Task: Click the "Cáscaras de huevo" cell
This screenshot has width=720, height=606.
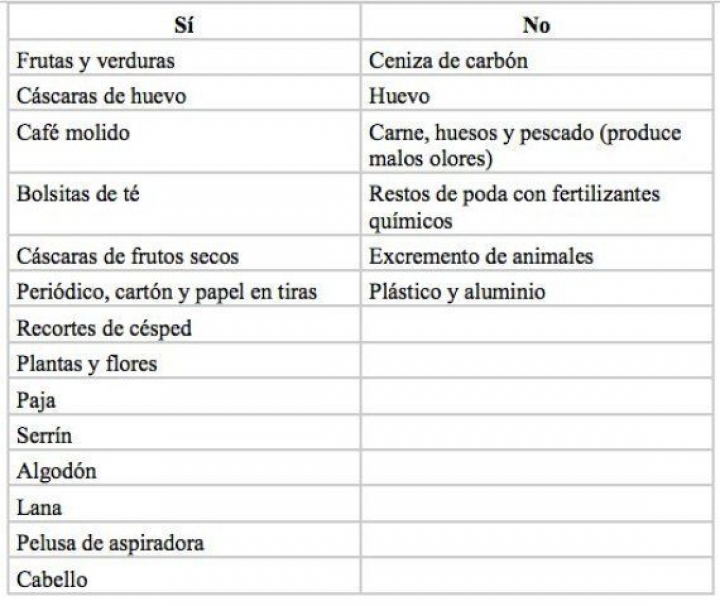Action: click(102, 96)
